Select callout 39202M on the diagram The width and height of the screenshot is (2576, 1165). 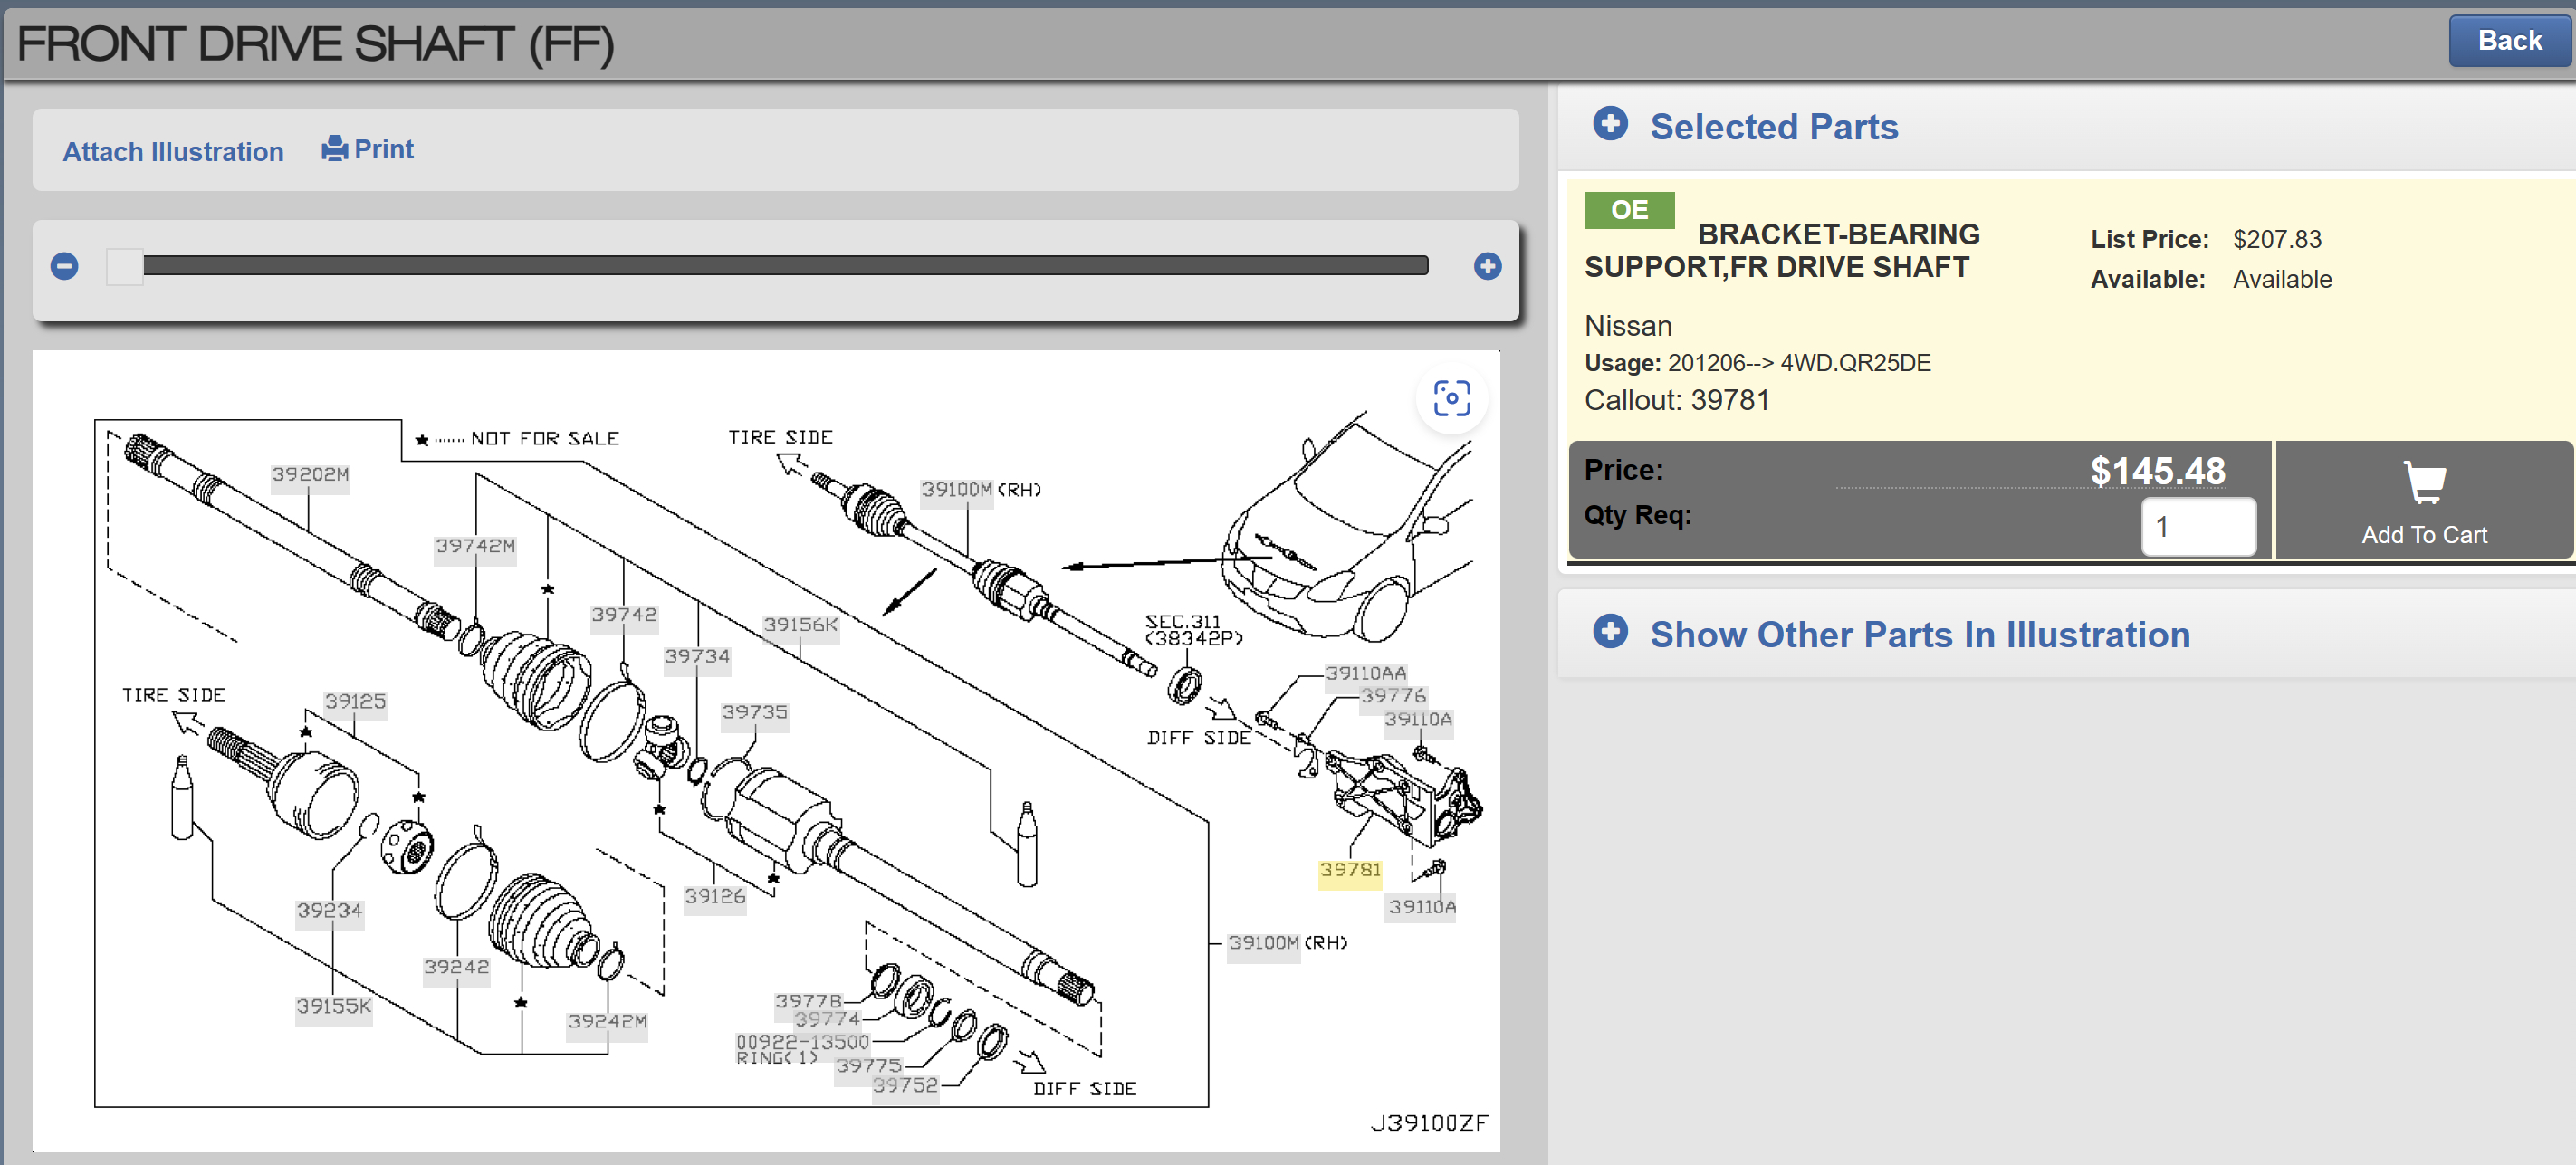pos(310,474)
